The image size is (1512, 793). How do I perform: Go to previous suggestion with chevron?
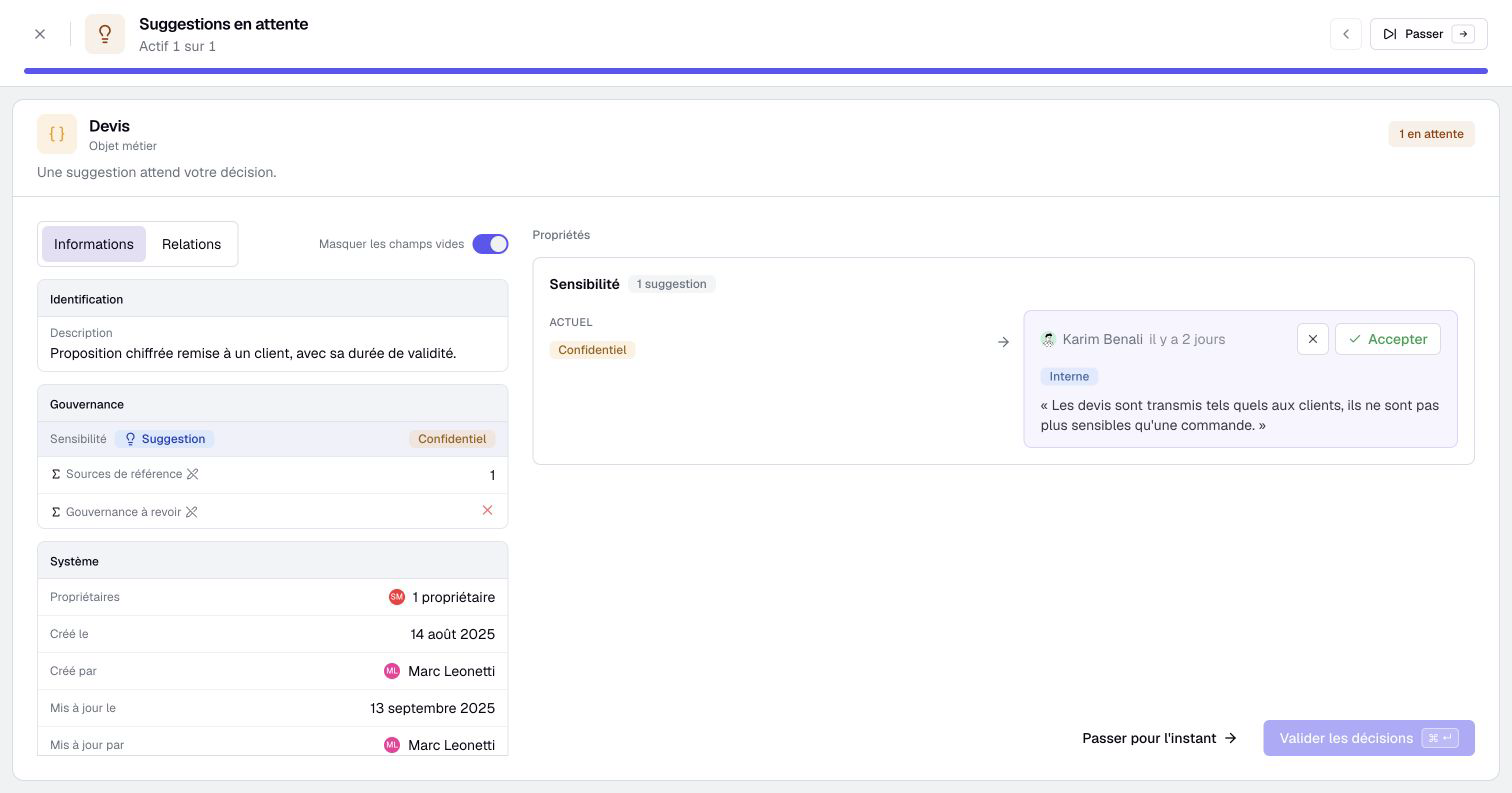point(1346,34)
